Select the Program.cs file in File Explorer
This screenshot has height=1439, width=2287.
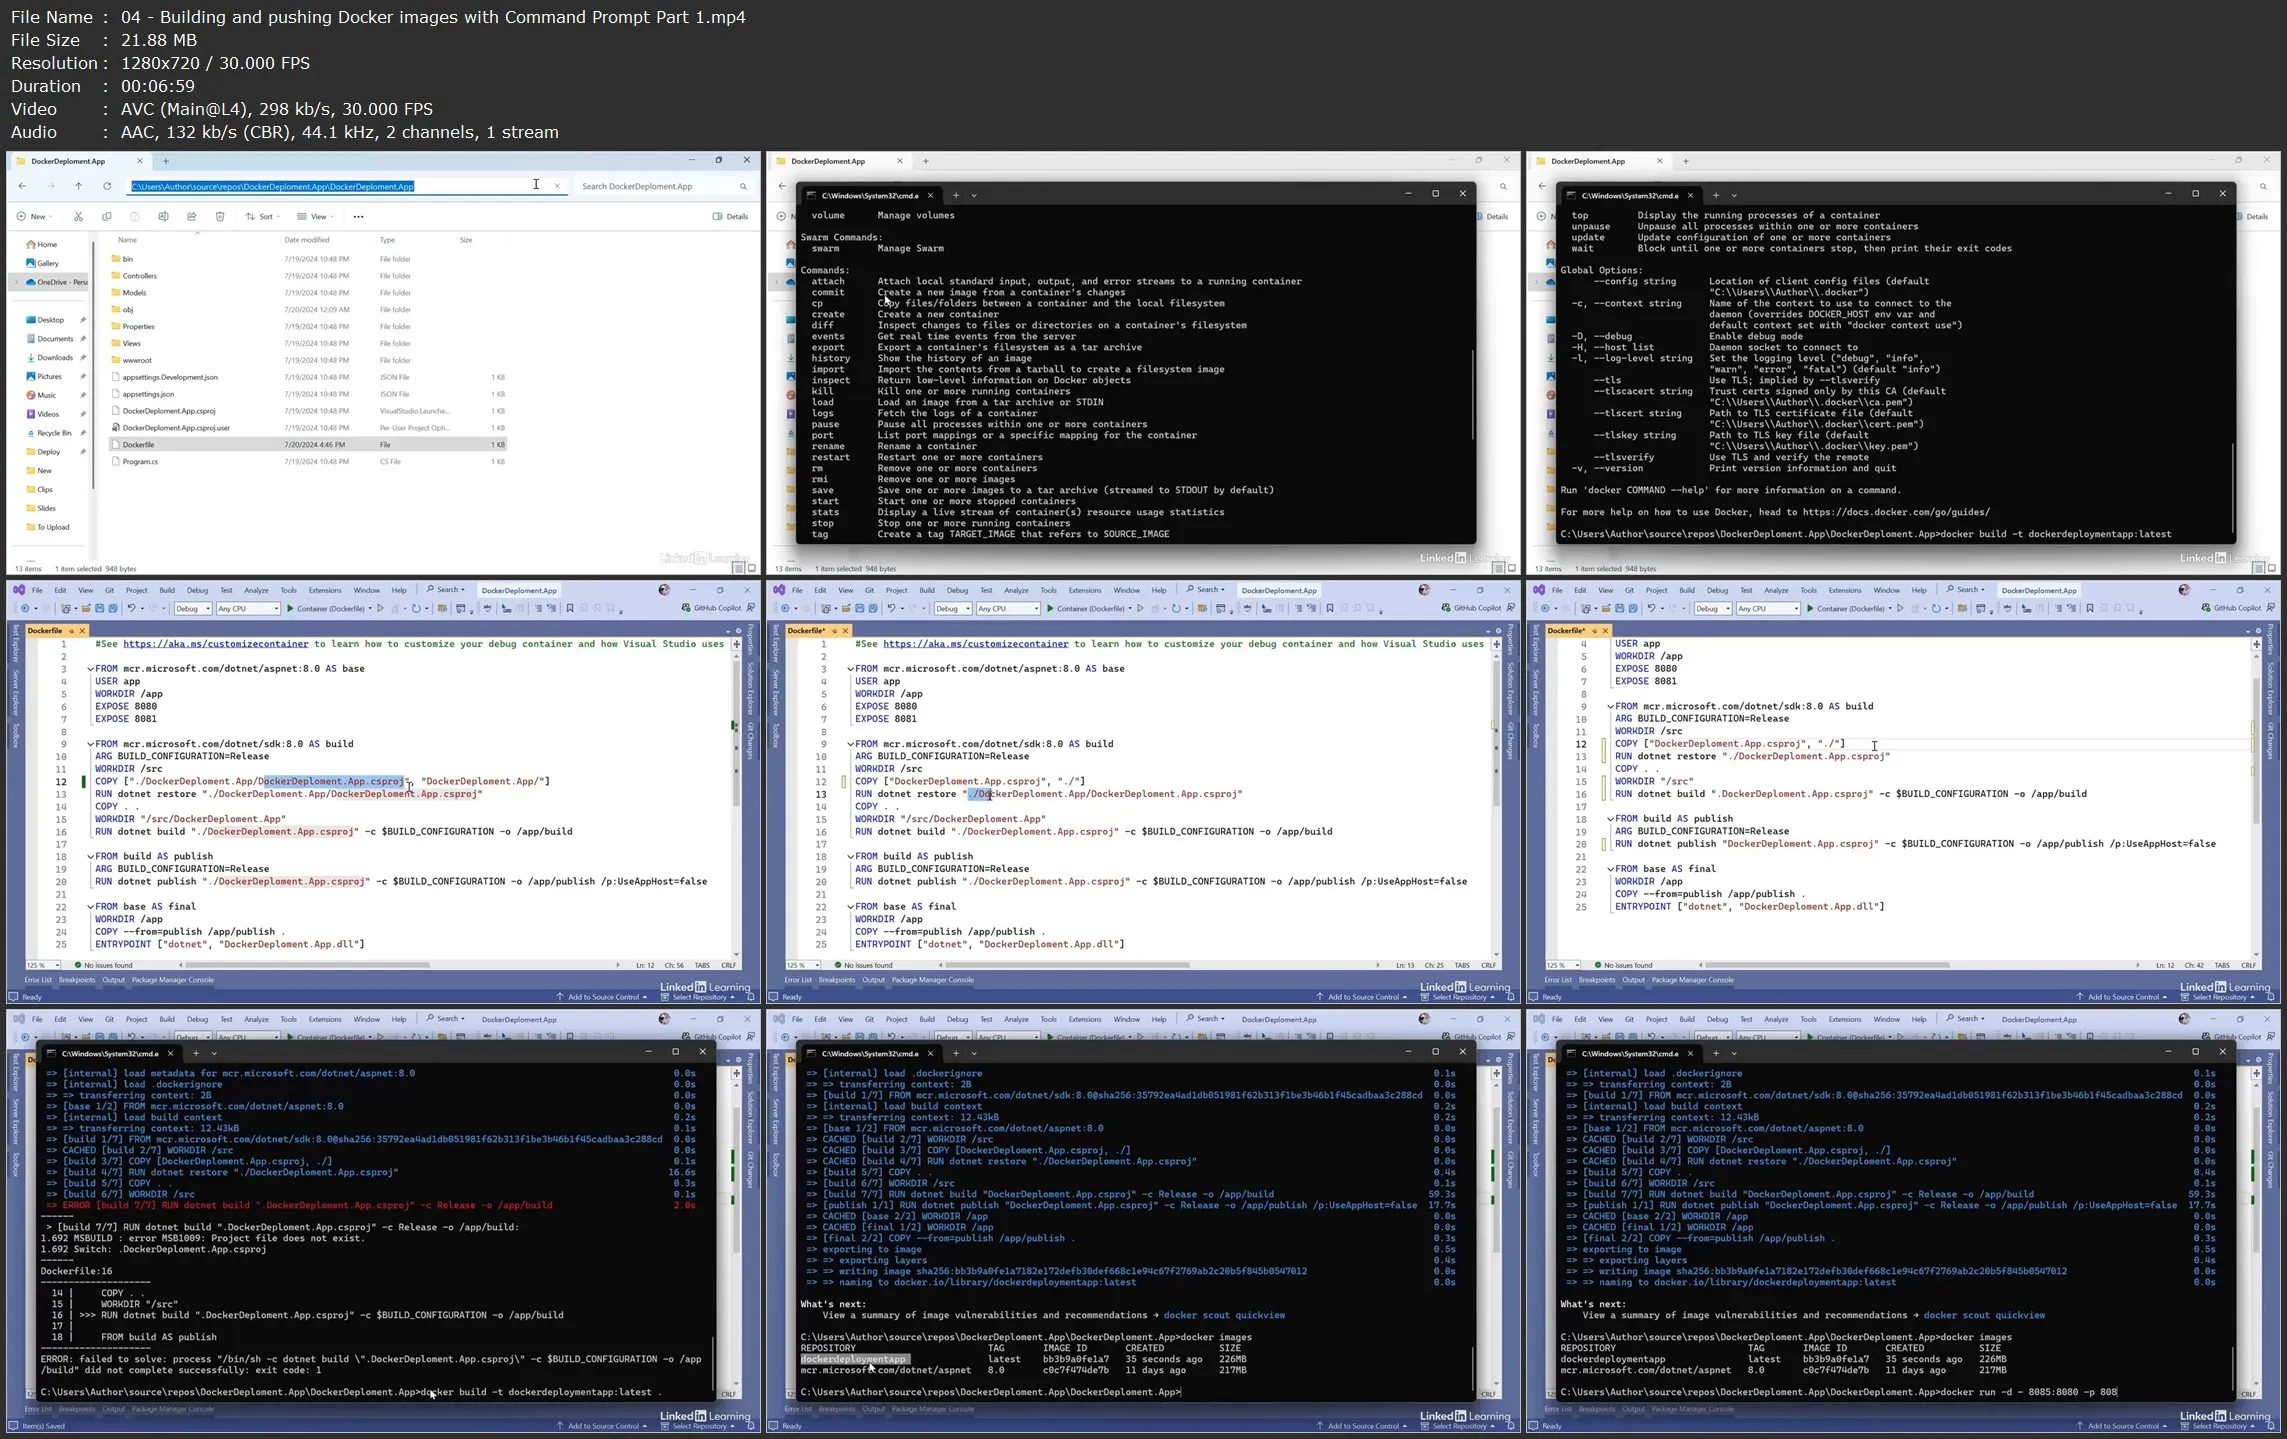pyautogui.click(x=140, y=462)
